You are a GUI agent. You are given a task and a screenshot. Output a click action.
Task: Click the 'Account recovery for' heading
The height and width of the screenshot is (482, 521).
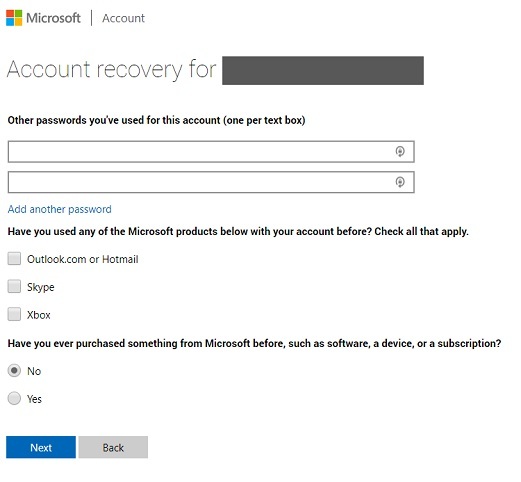click(x=112, y=69)
